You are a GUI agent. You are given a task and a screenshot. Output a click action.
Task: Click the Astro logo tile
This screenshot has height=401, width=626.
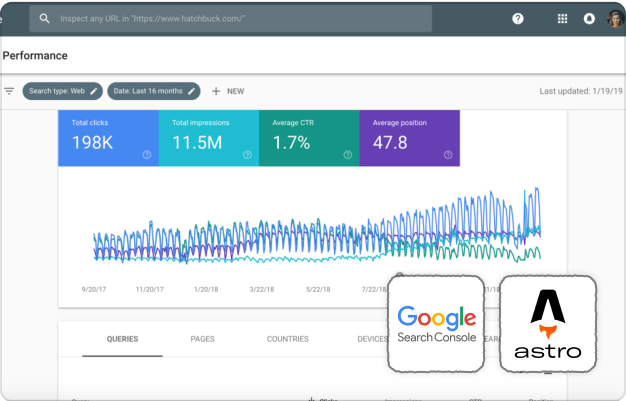[548, 324]
